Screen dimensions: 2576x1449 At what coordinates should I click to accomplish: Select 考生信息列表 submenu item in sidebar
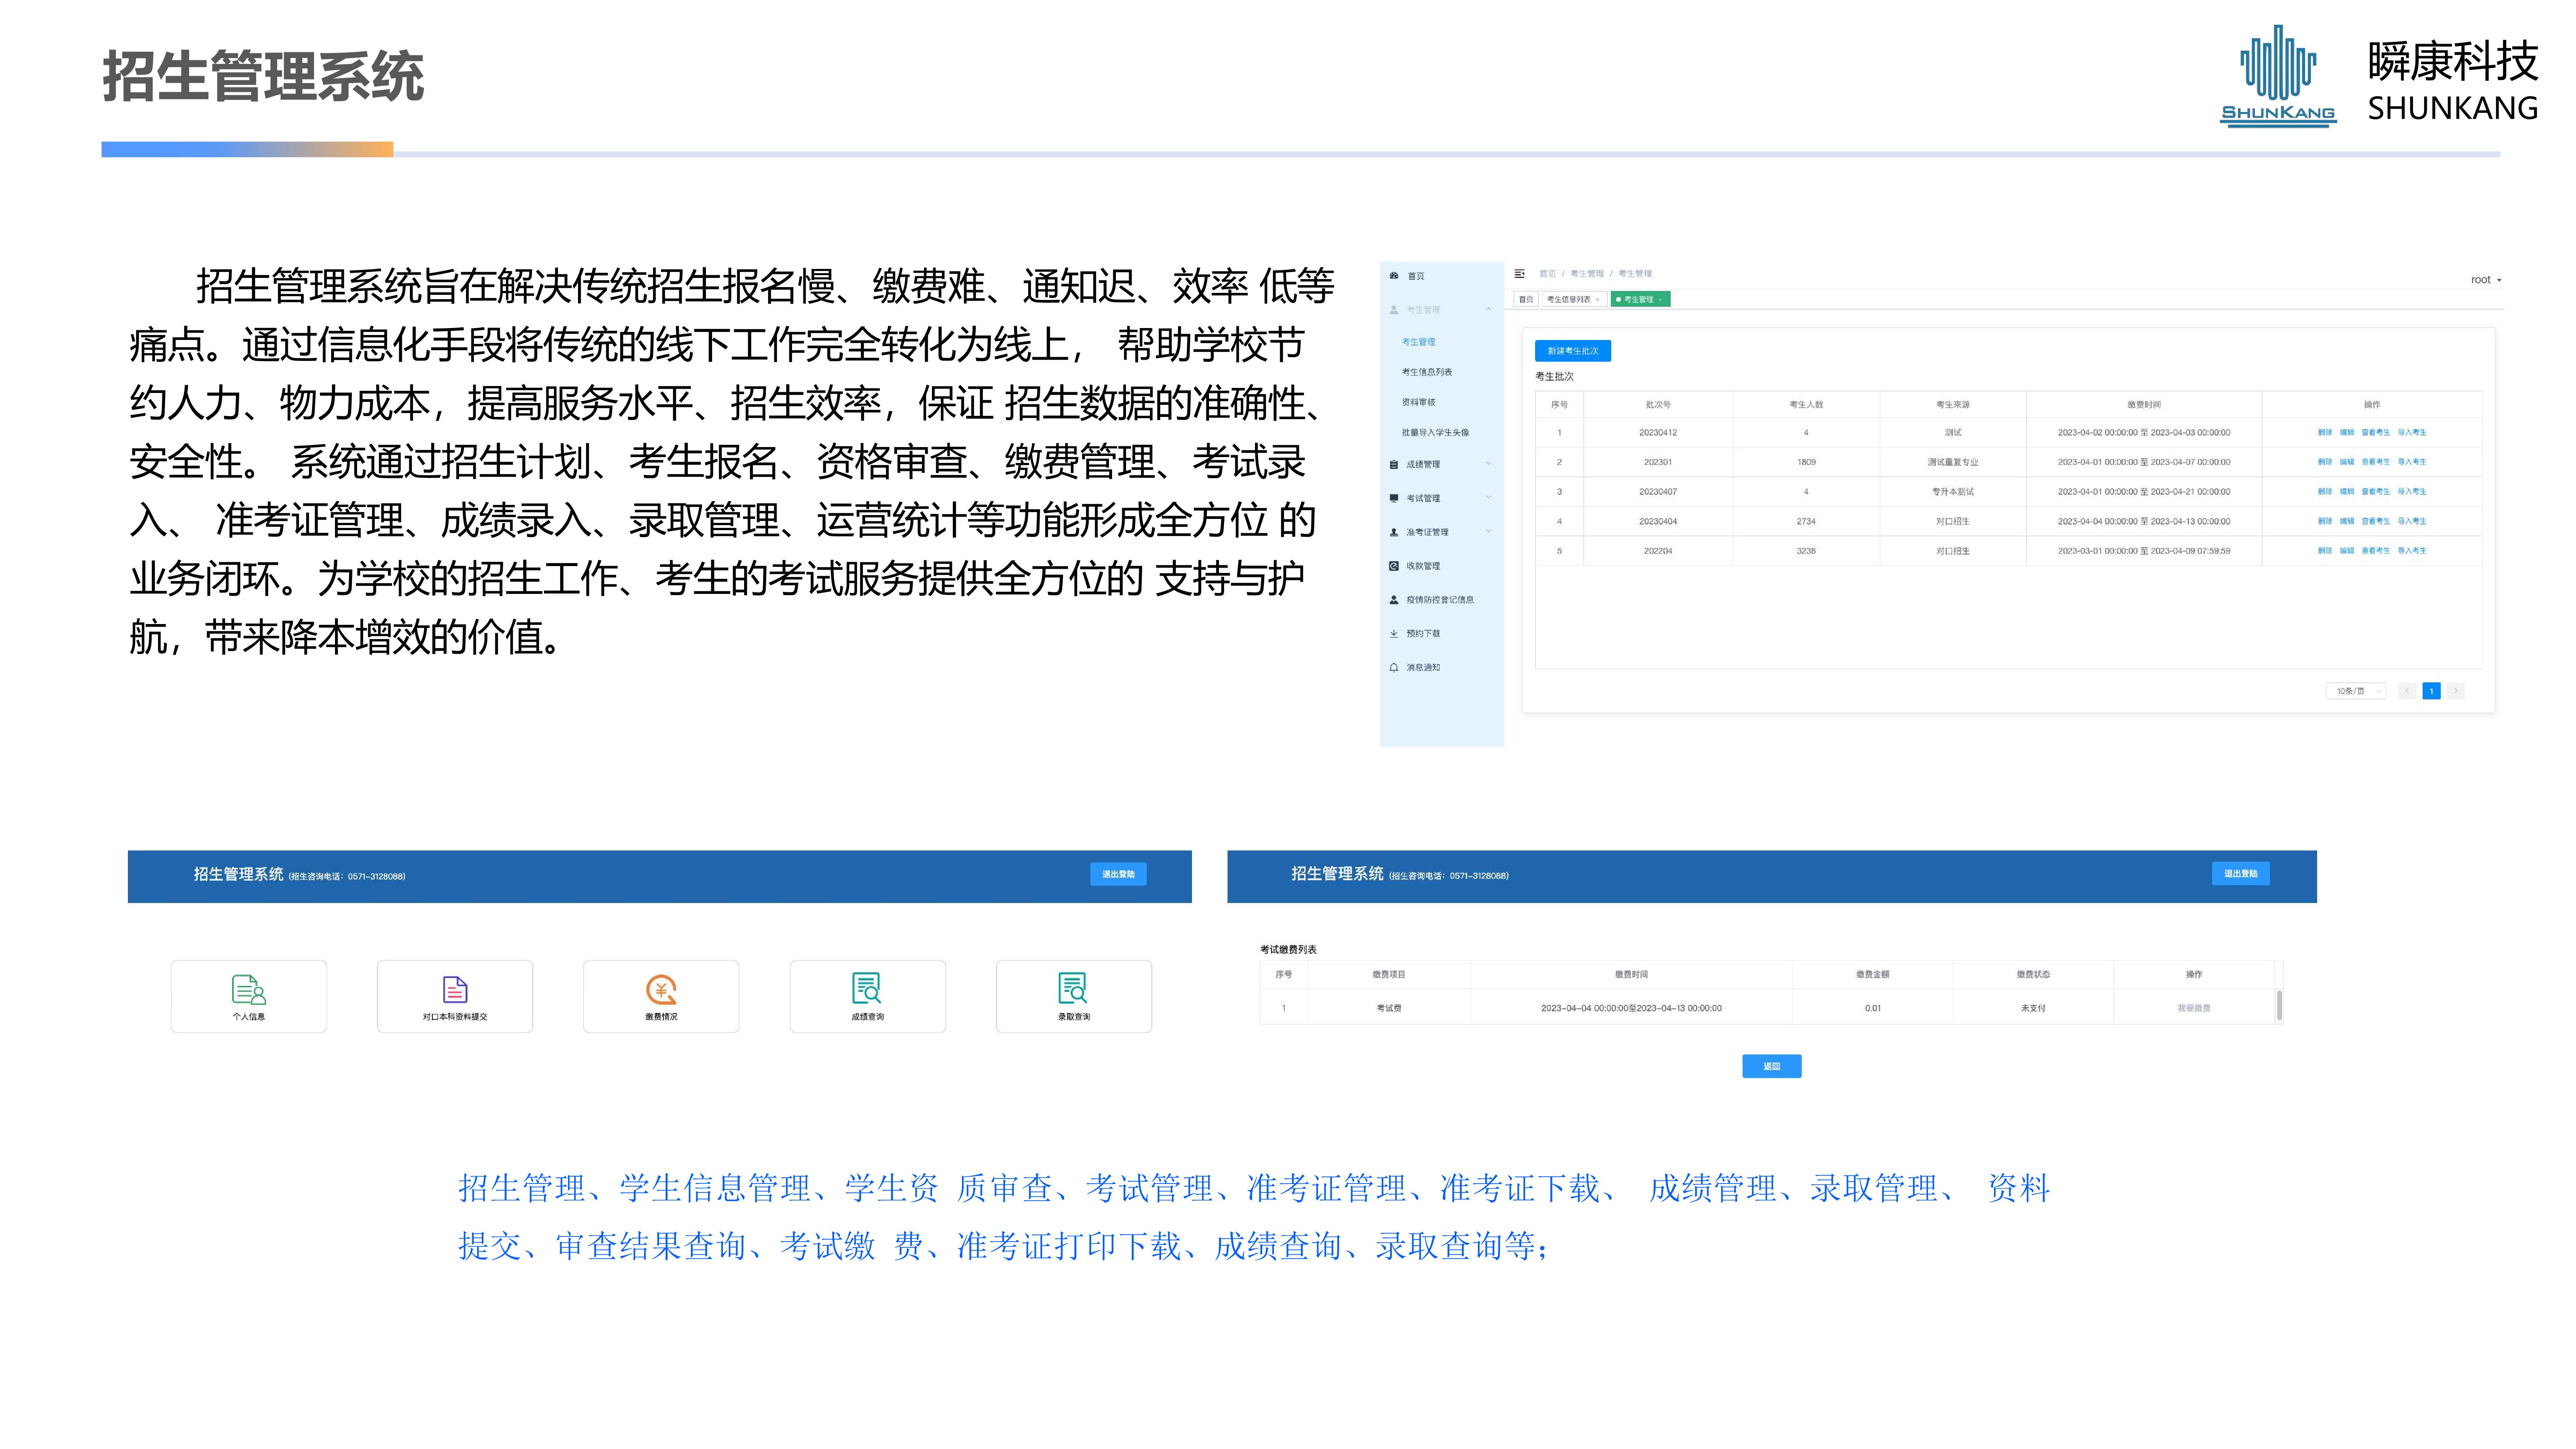pos(1427,372)
